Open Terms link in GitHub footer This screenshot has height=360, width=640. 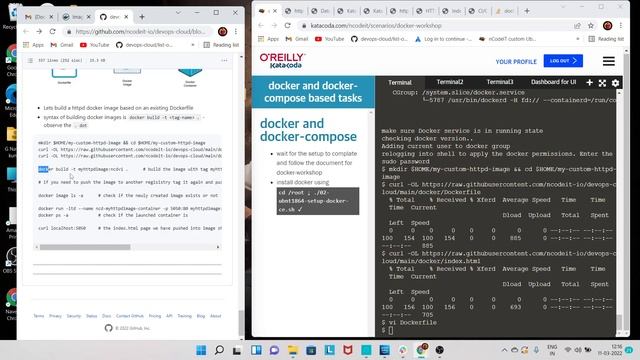(x=39, y=316)
